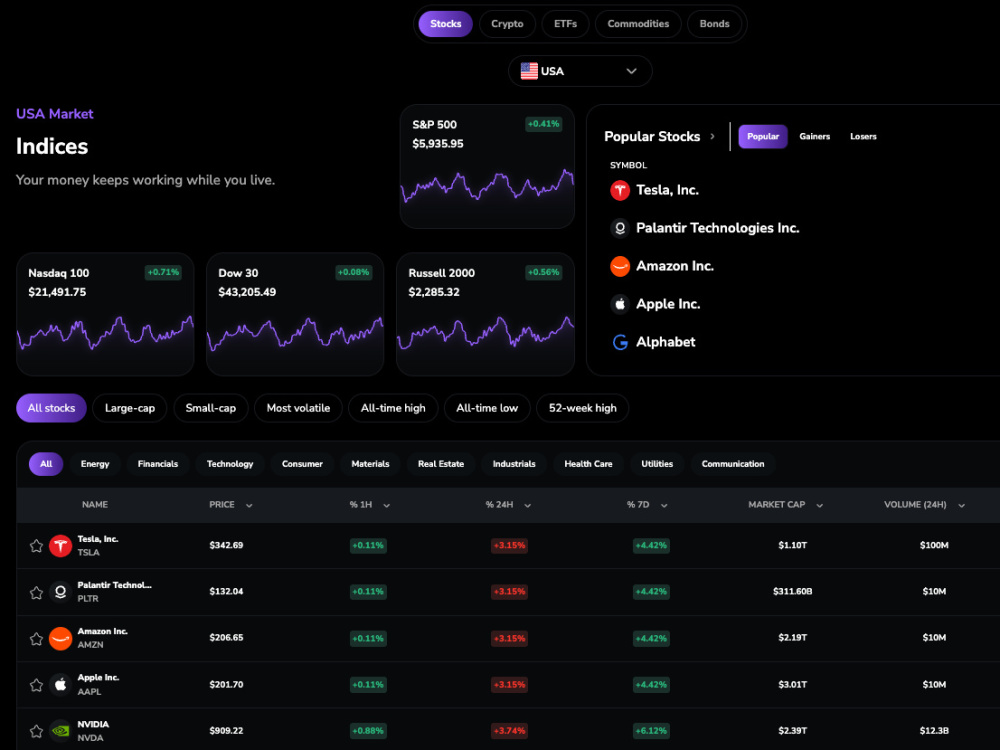1000x750 pixels.
Task: Open Apple logo in Popular Stocks list
Action: coord(620,304)
